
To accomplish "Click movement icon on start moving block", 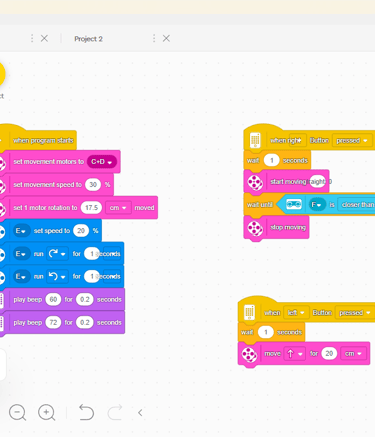I will point(255,182).
